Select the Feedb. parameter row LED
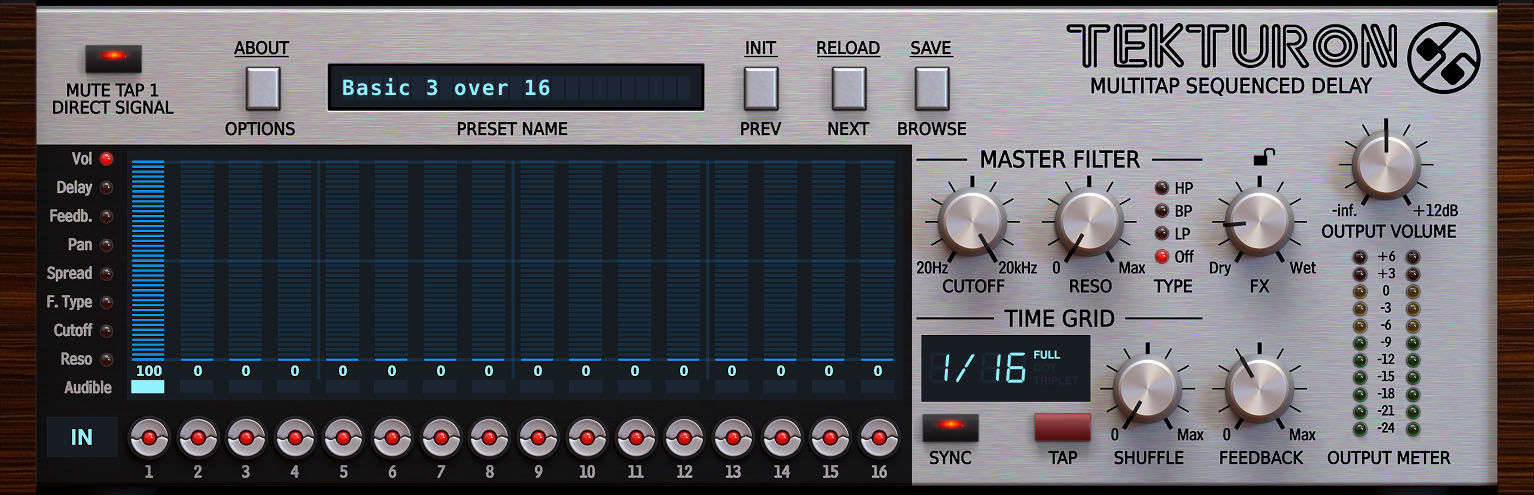The image size is (1534, 495). point(107,216)
